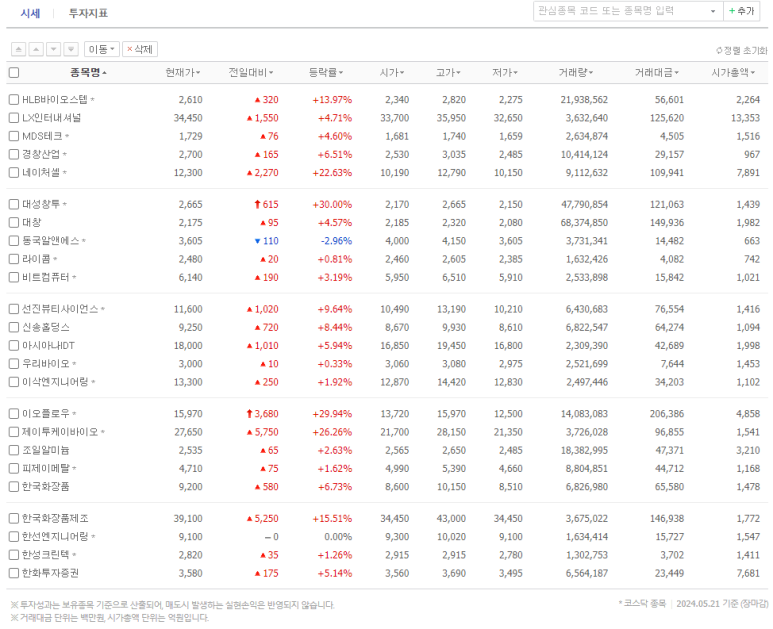Open the 피제이메탈 stock link
The width and height of the screenshot is (773, 629).
(x=46, y=468)
